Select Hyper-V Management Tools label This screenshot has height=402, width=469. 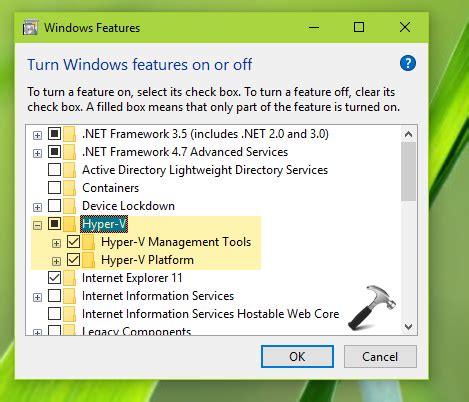pos(176,242)
